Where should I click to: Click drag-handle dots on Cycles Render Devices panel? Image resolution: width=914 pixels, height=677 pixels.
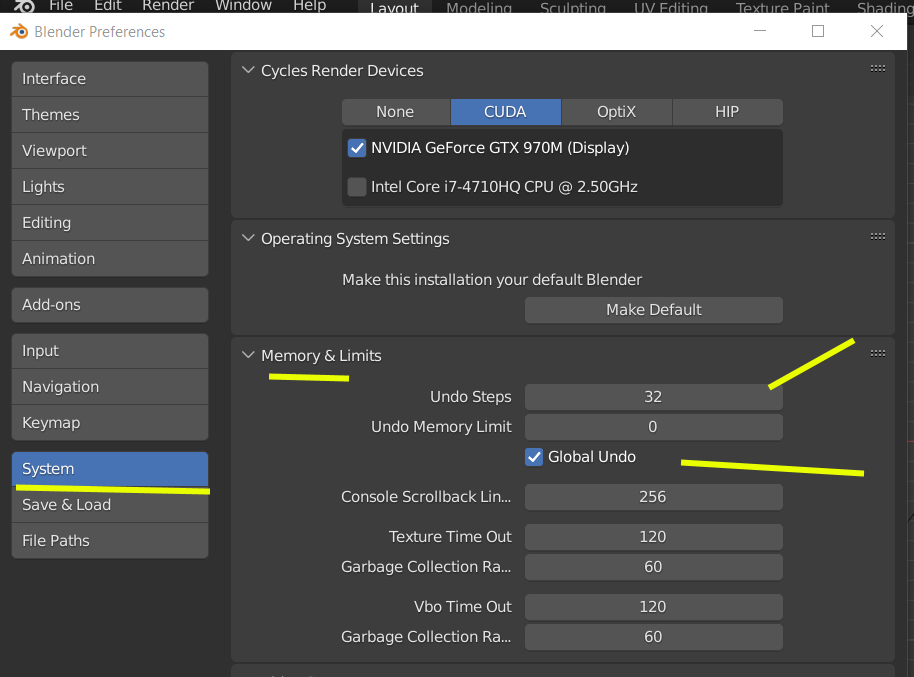(878, 69)
